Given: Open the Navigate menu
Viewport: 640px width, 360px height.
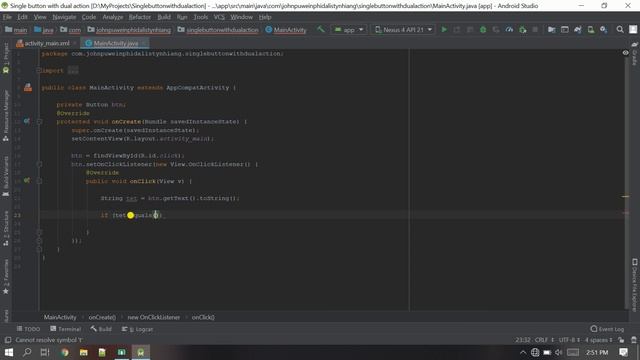Looking at the screenshot, I should pyautogui.click(x=64, y=17).
